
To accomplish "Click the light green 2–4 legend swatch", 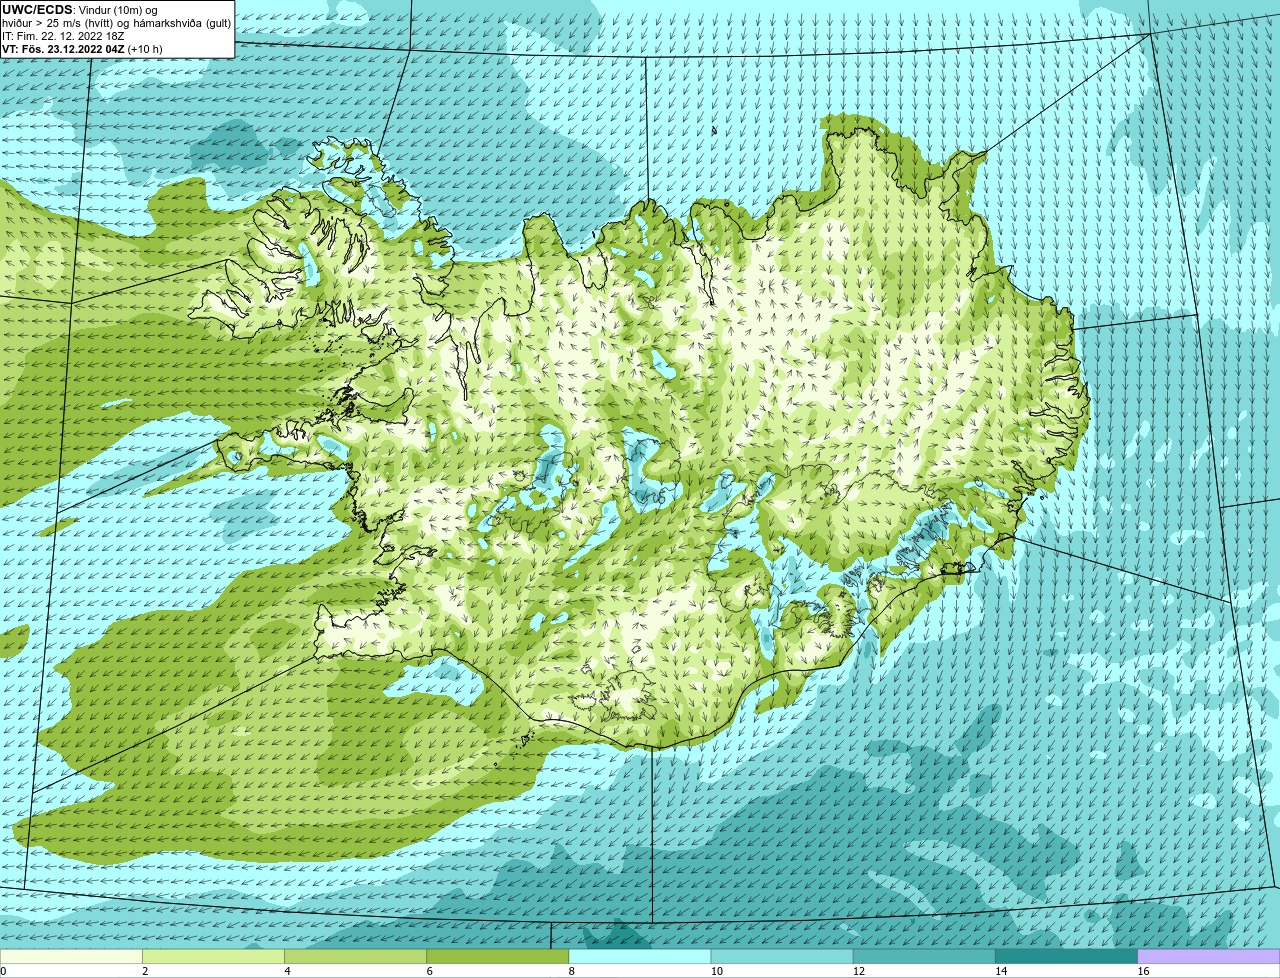I will click(x=213, y=956).
